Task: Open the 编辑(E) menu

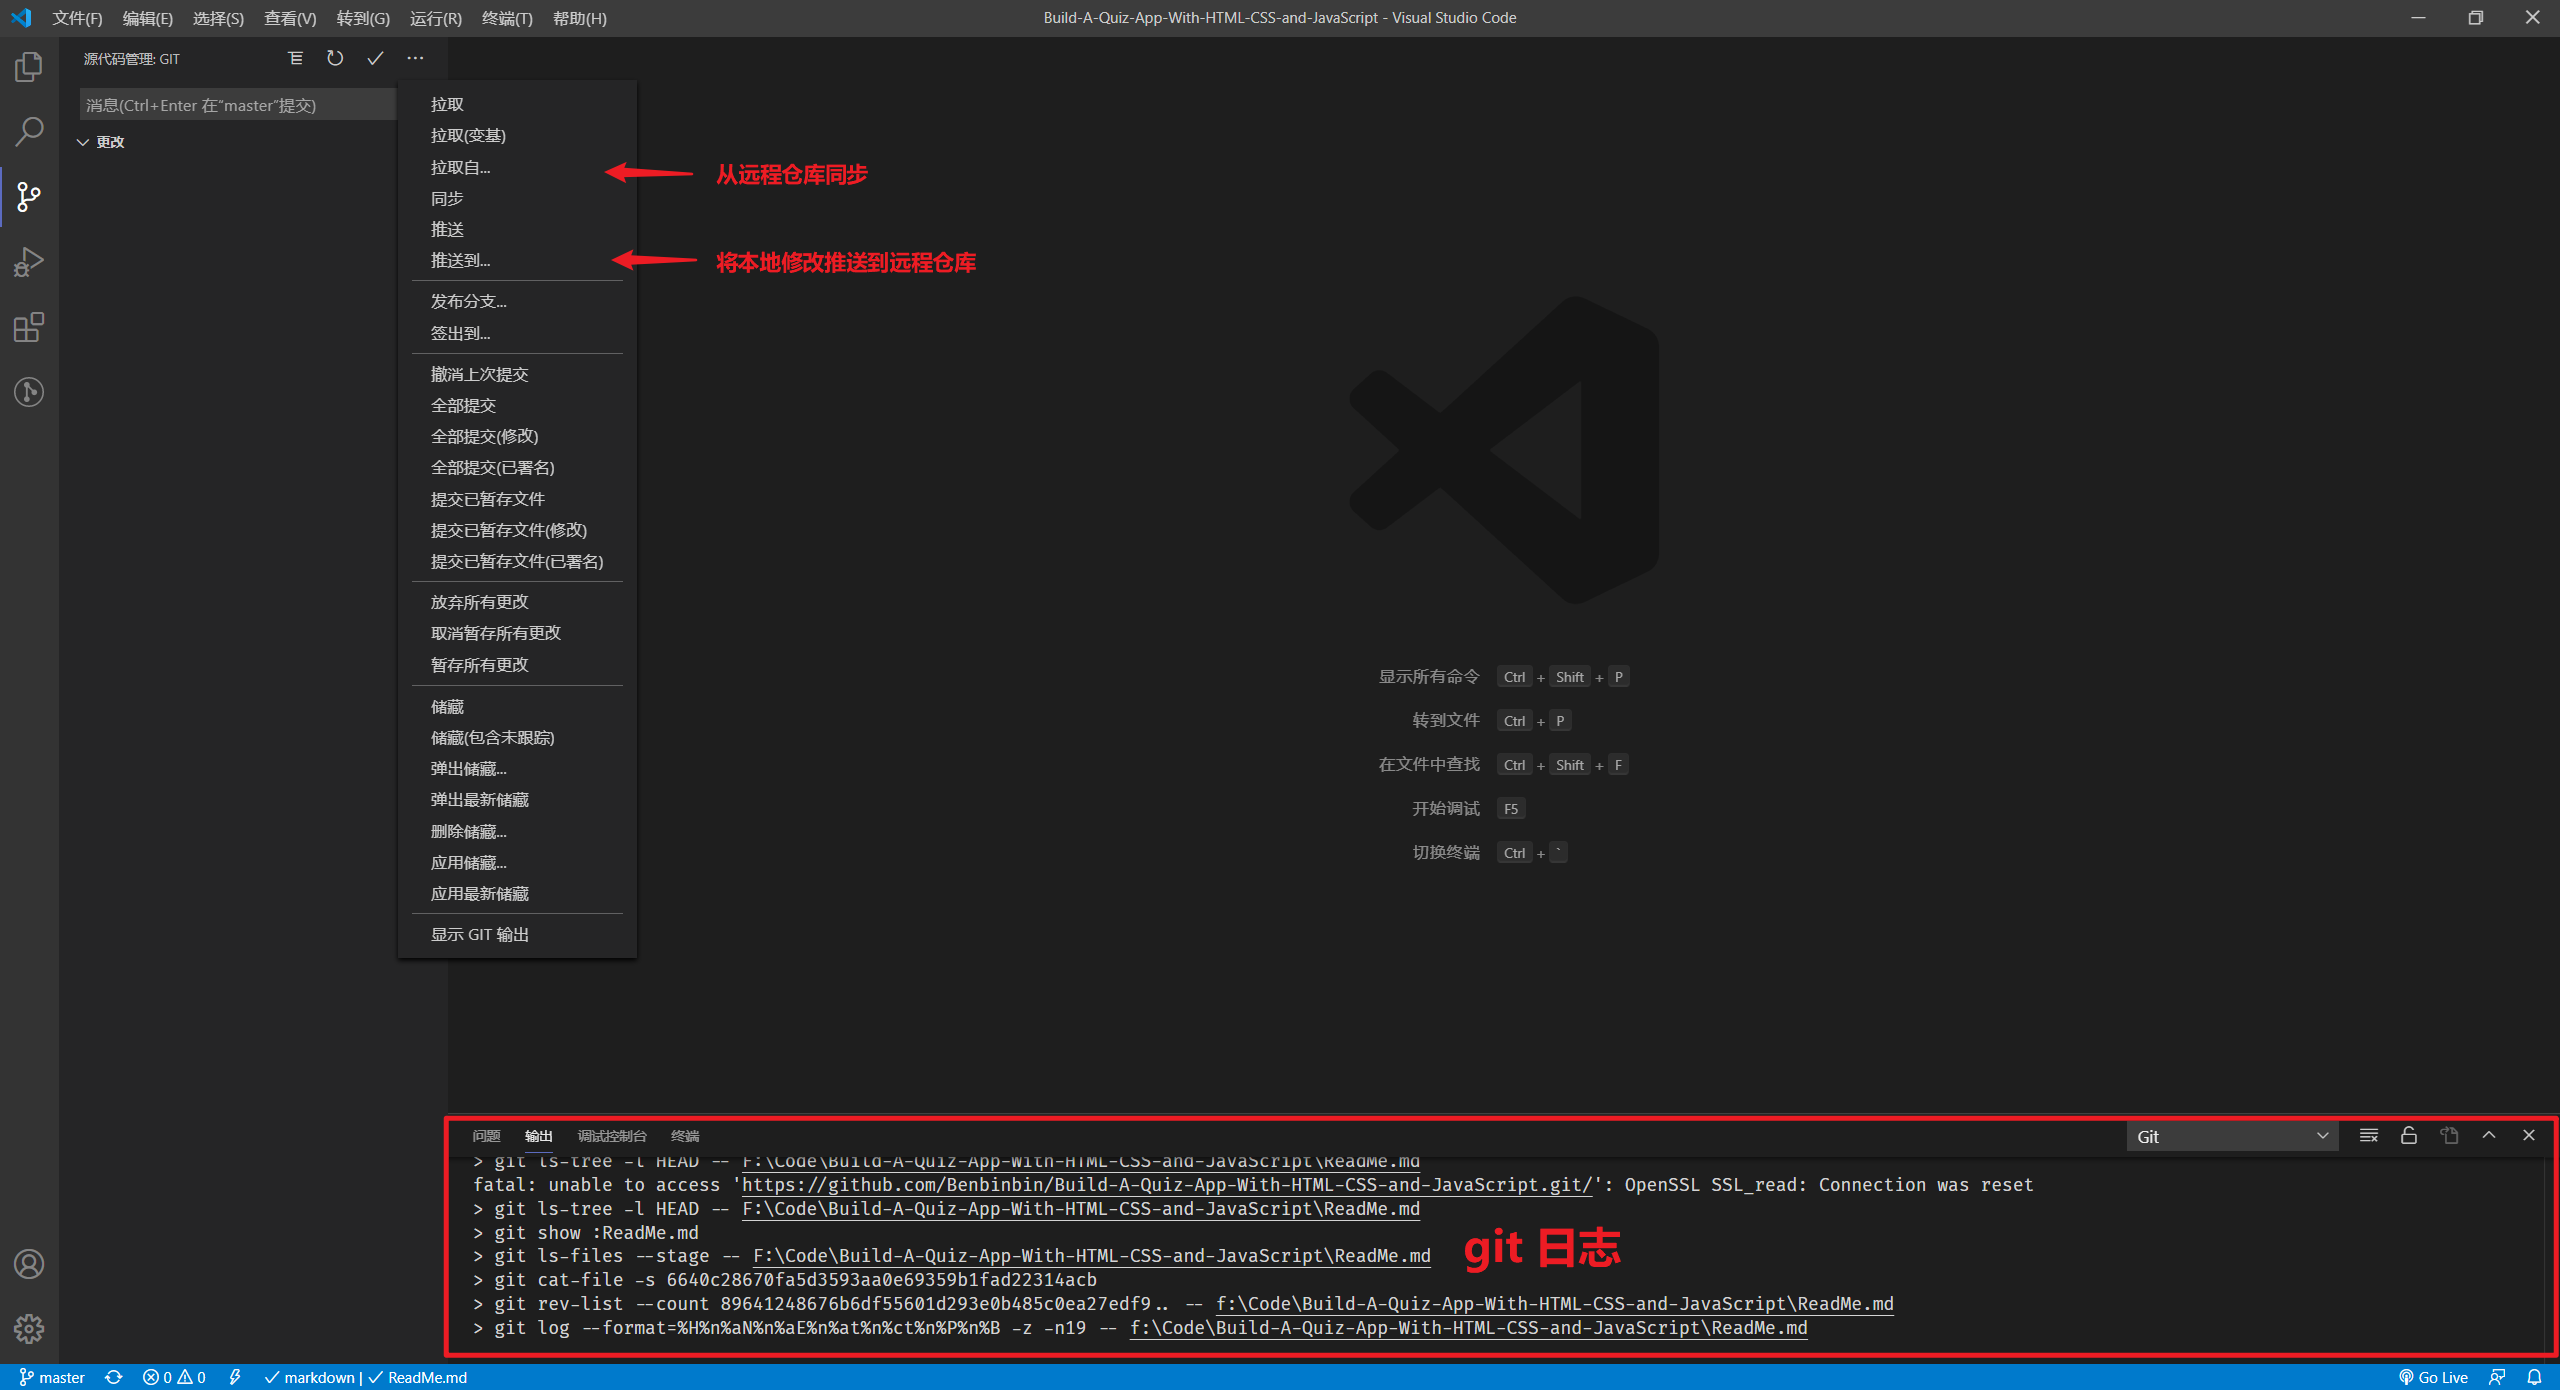Action: click(147, 18)
